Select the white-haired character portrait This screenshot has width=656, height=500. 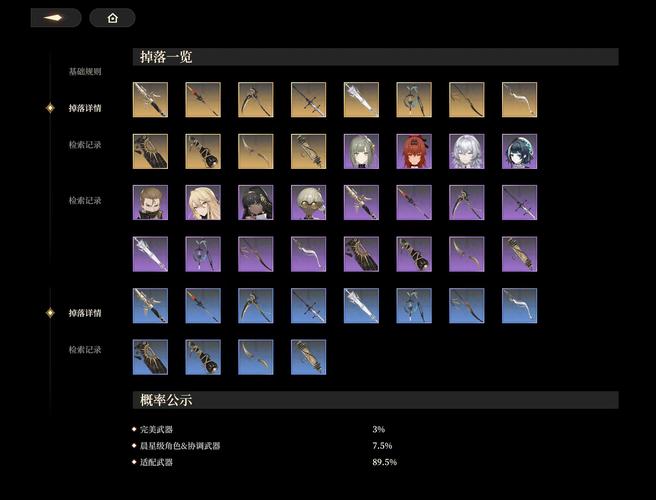pyautogui.click(x=466, y=151)
